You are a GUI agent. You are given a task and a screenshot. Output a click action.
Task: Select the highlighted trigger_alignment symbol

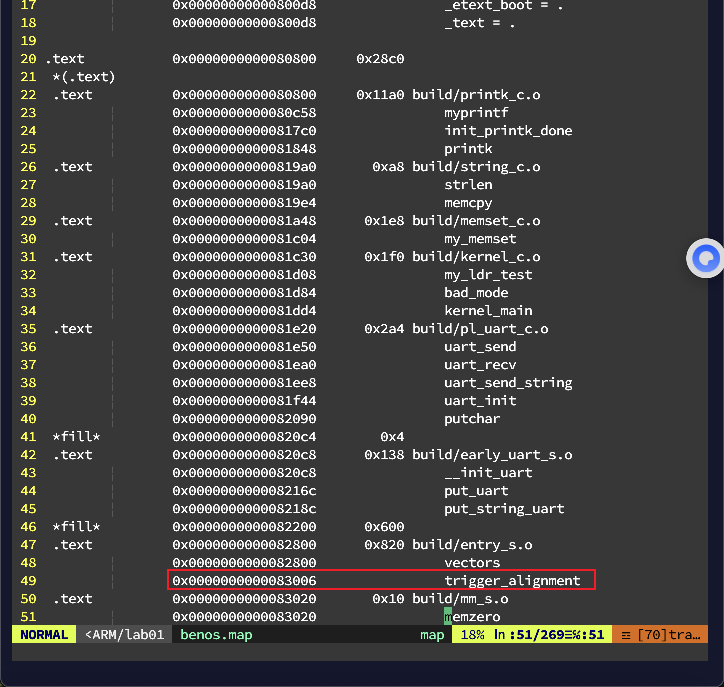512,581
